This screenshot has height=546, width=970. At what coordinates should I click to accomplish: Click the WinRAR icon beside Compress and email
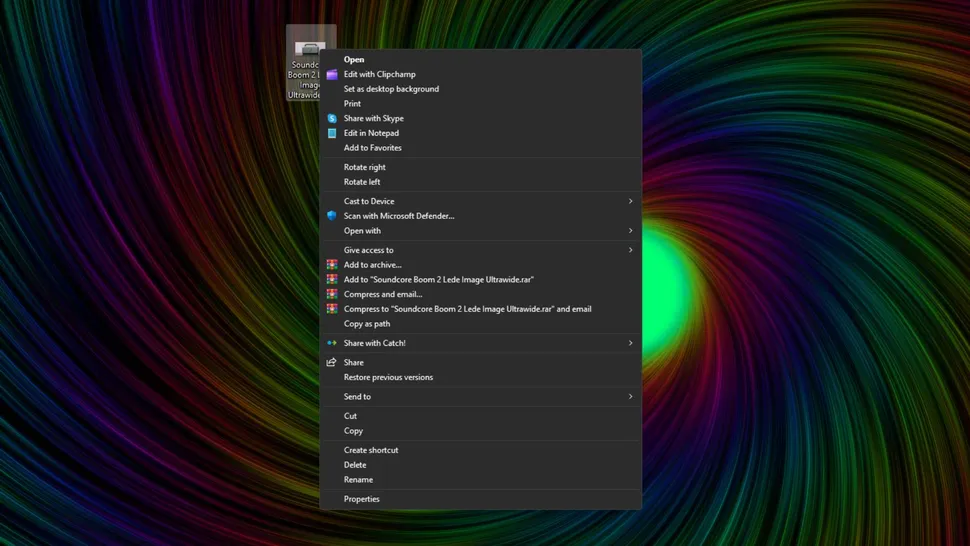coord(332,294)
